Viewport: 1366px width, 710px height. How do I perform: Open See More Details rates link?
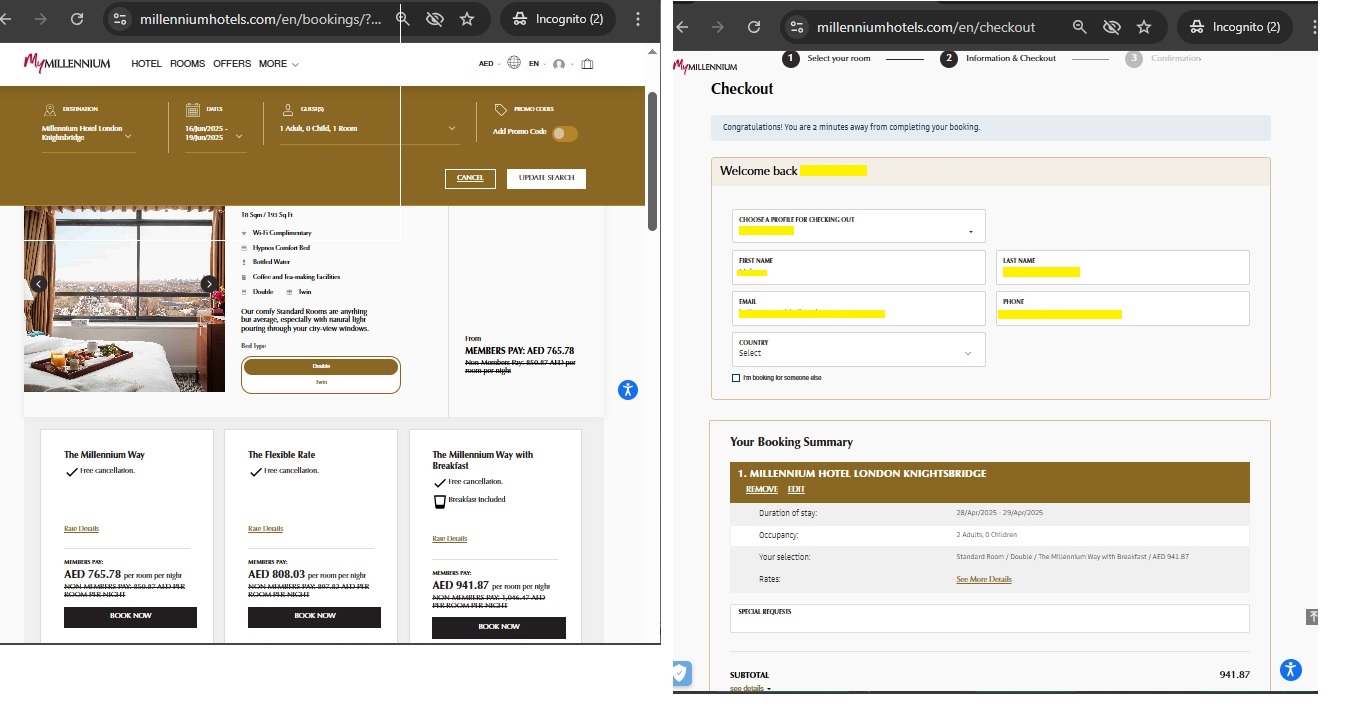click(984, 579)
